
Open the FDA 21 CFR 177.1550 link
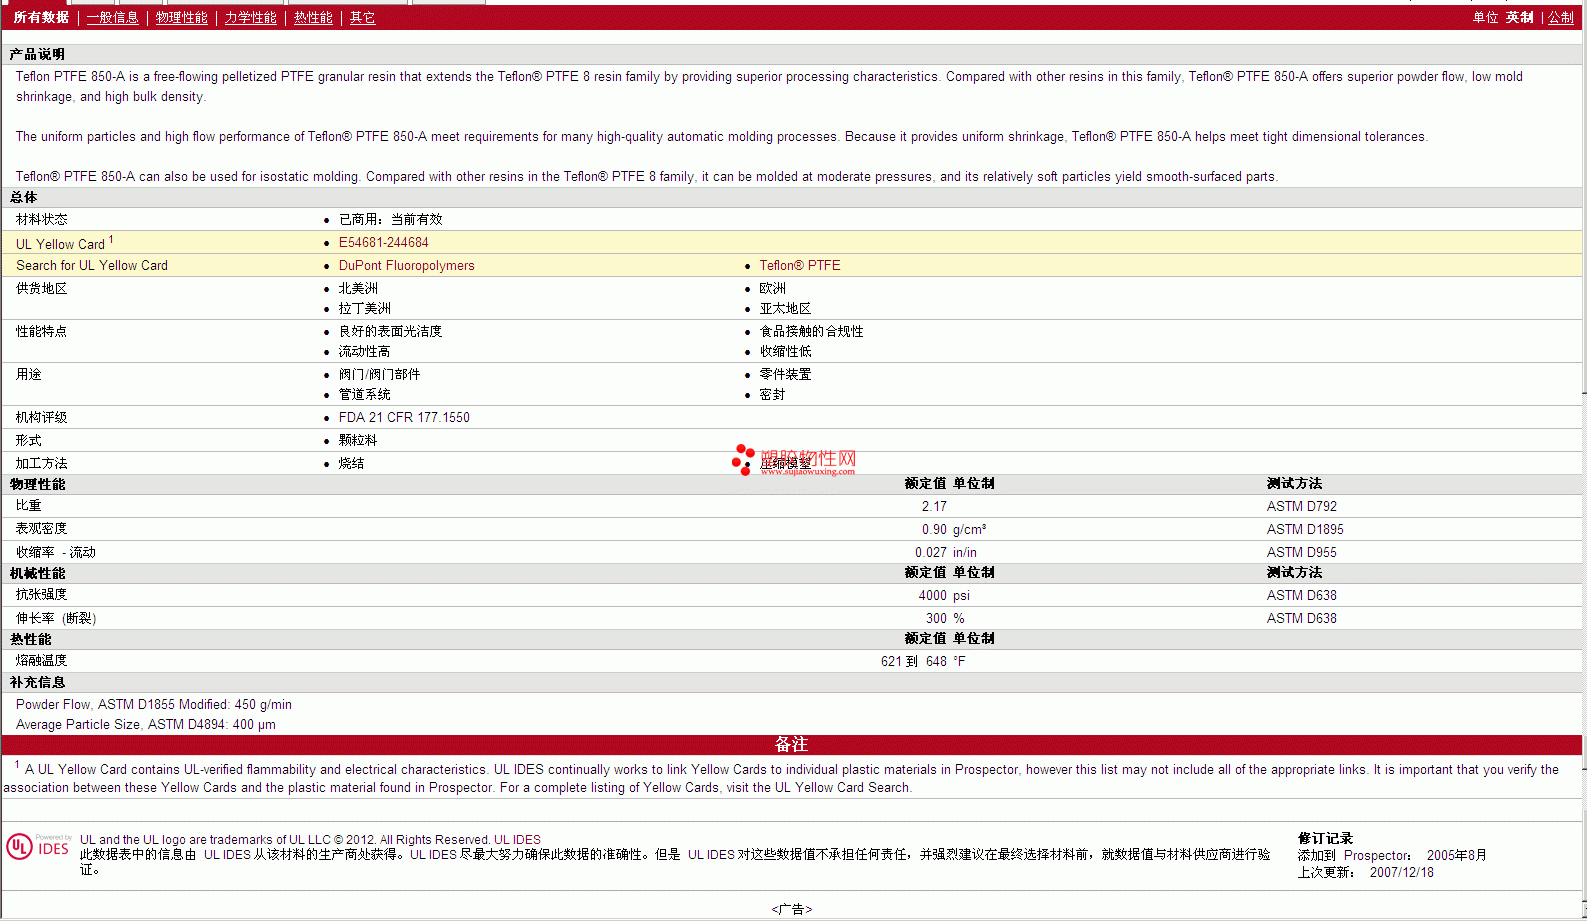point(404,417)
